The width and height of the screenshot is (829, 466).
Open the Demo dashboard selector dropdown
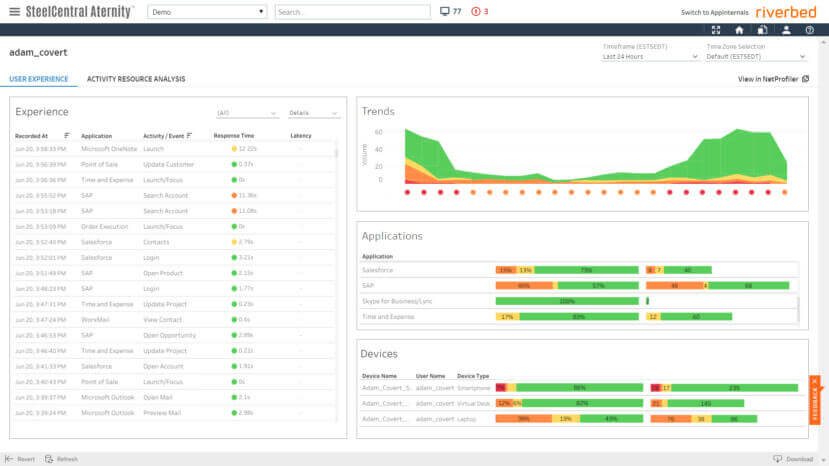(207, 12)
